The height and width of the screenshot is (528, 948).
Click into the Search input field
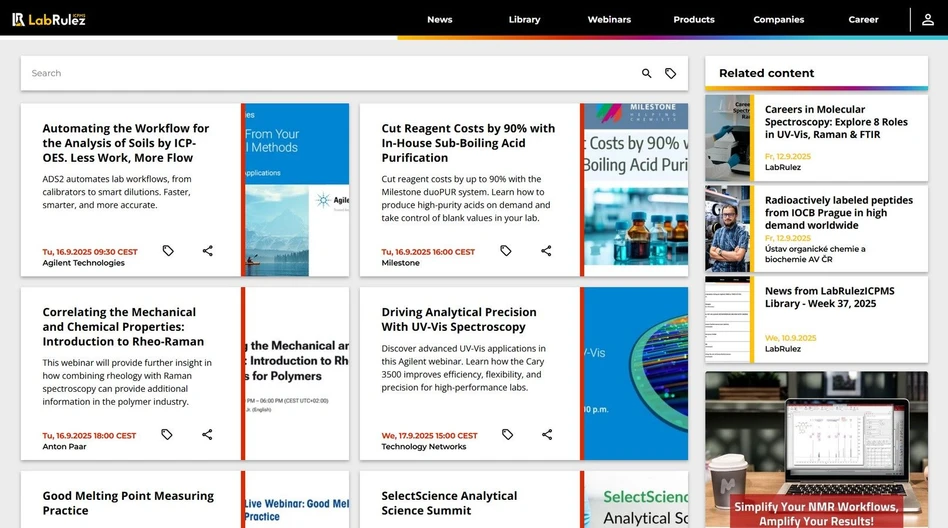330,73
